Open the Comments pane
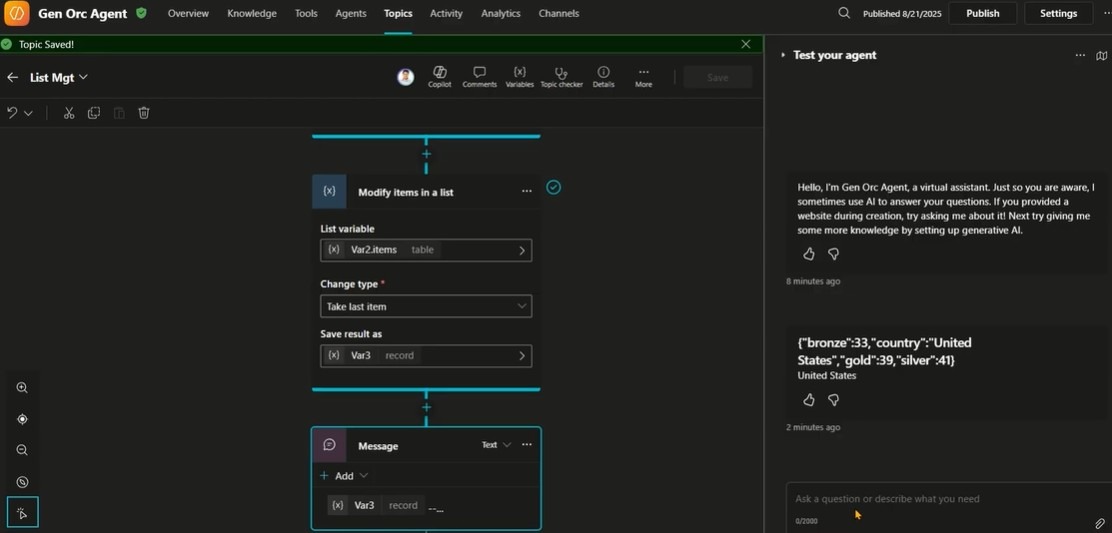Viewport: 1112px width, 533px height. pyautogui.click(x=479, y=76)
